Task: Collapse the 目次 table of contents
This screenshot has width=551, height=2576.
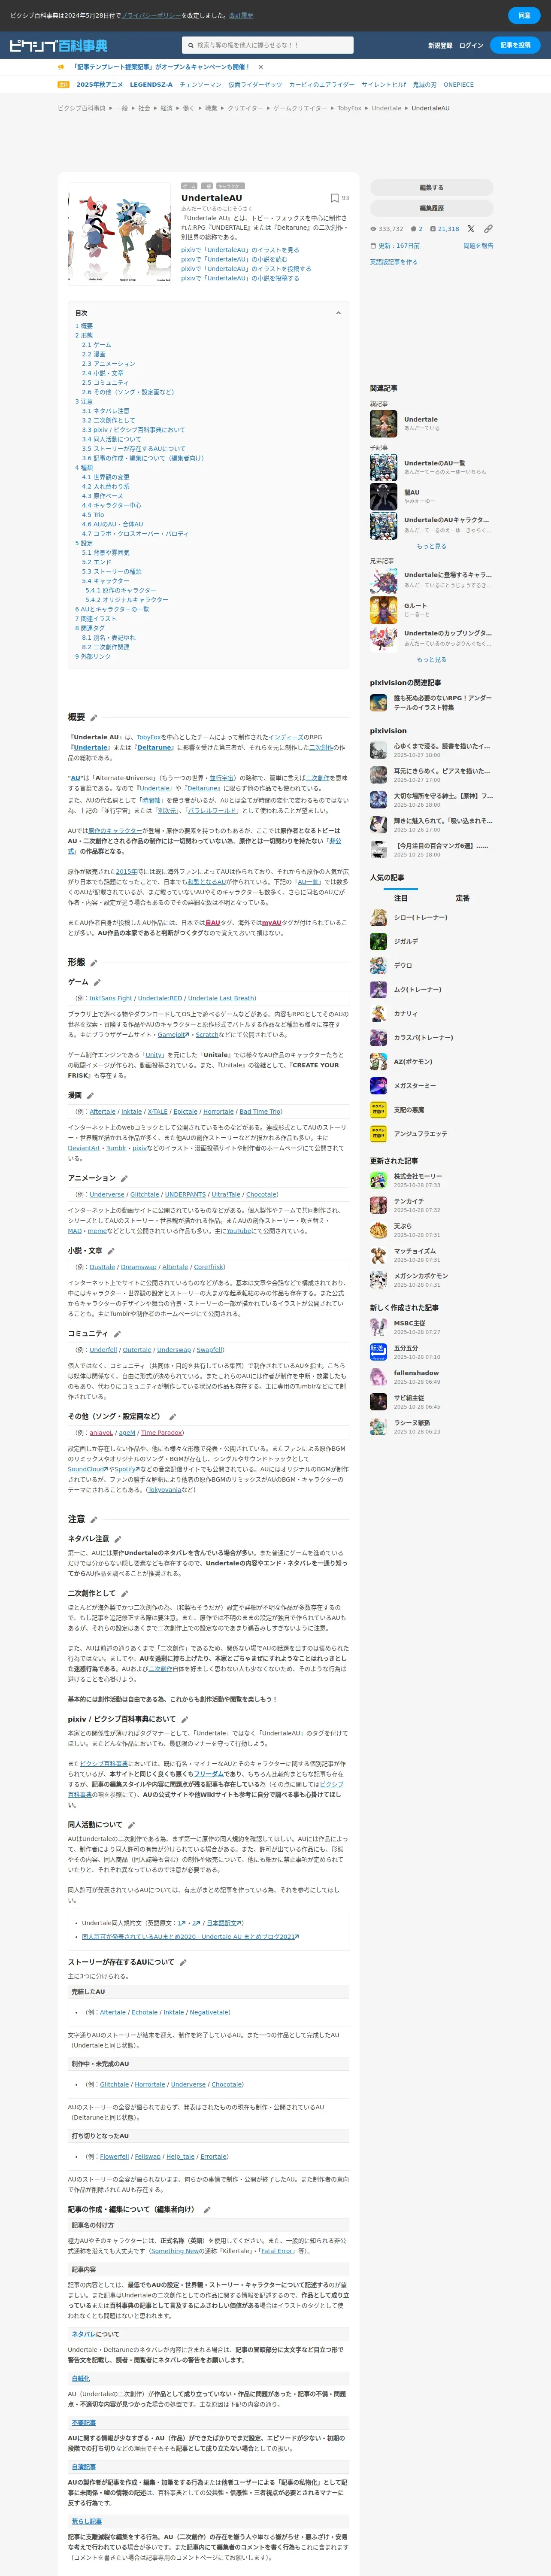Action: (338, 313)
